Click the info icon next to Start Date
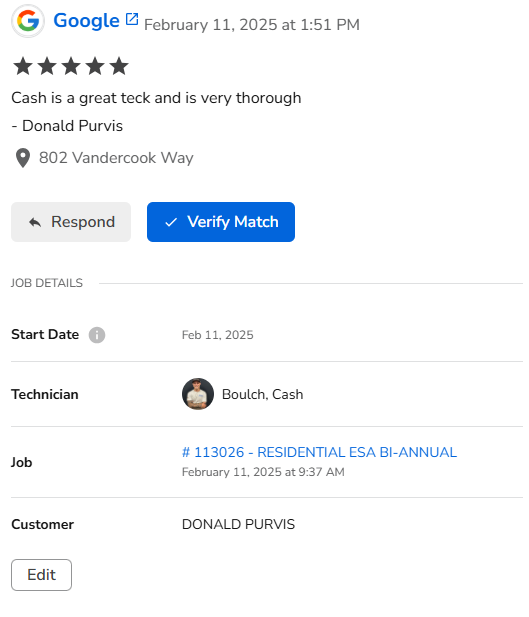 97,335
